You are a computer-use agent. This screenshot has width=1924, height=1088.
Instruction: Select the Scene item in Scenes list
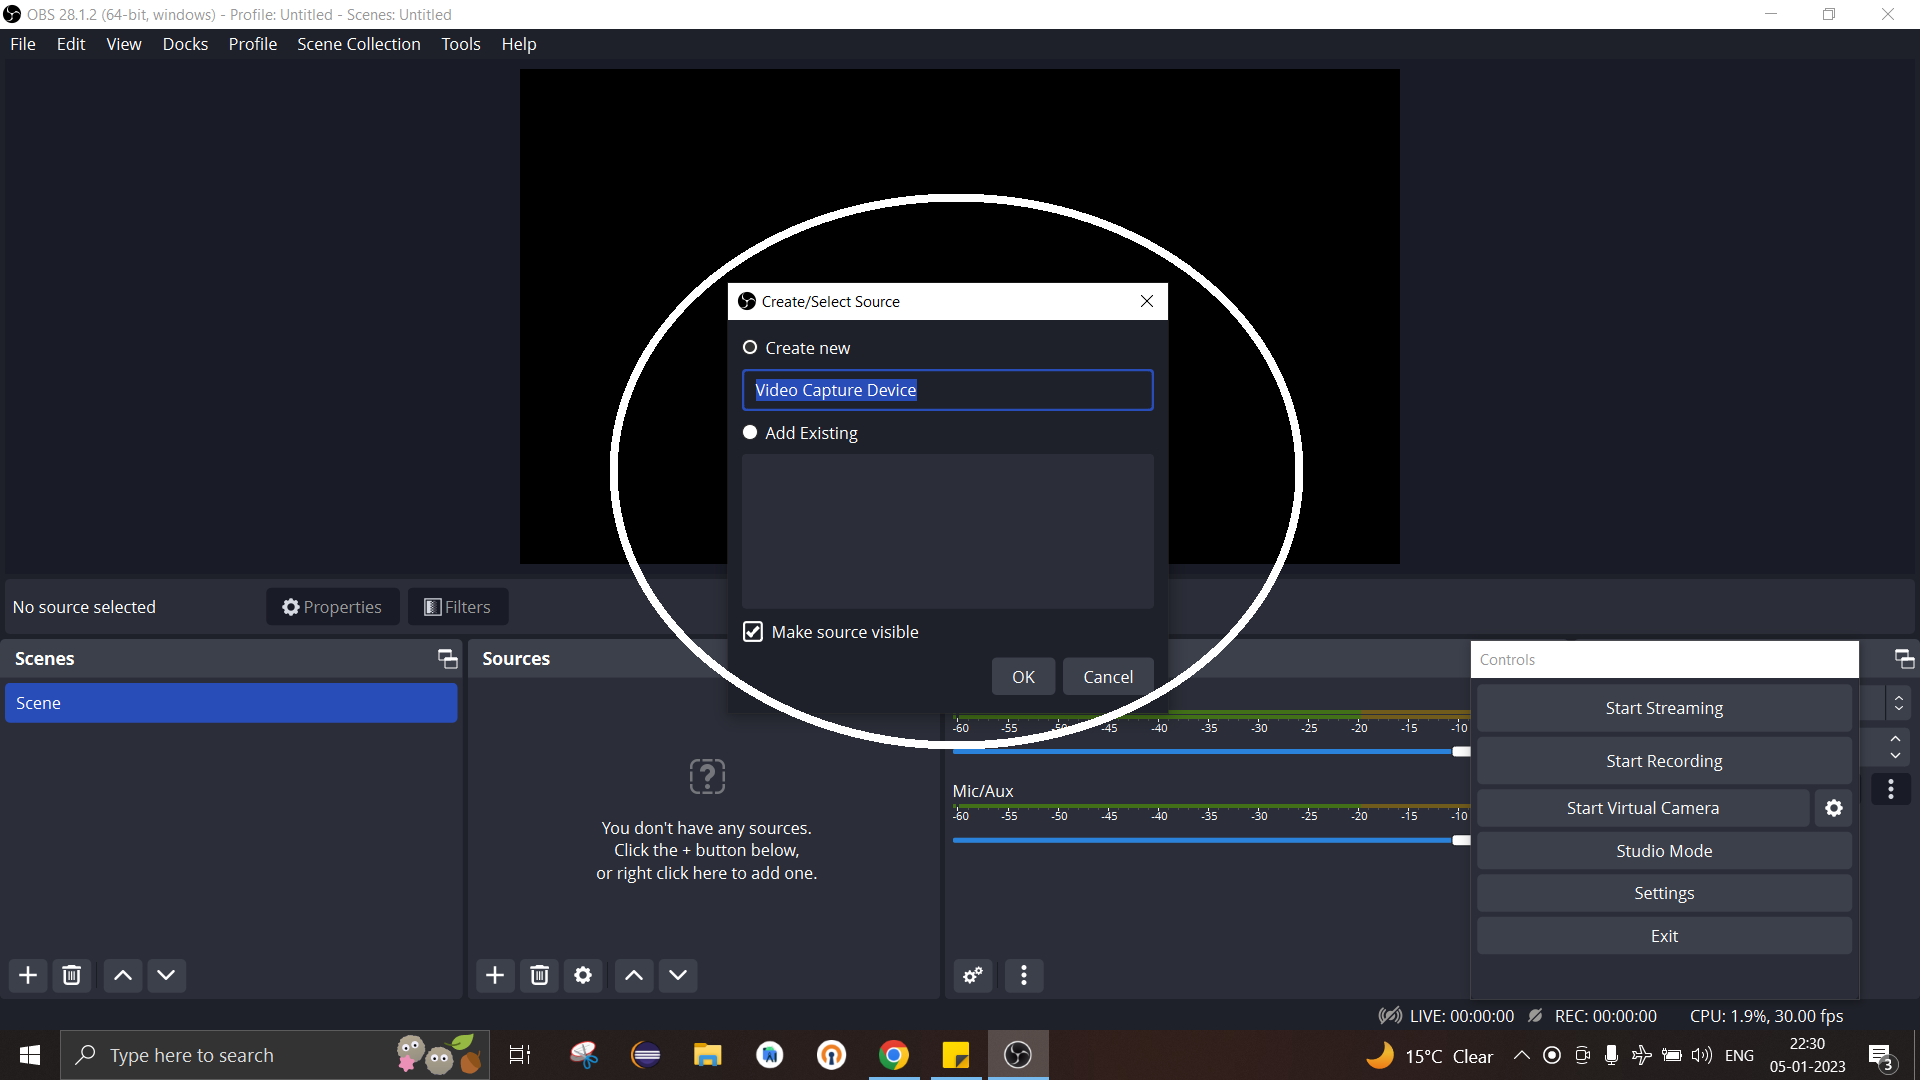pos(232,704)
